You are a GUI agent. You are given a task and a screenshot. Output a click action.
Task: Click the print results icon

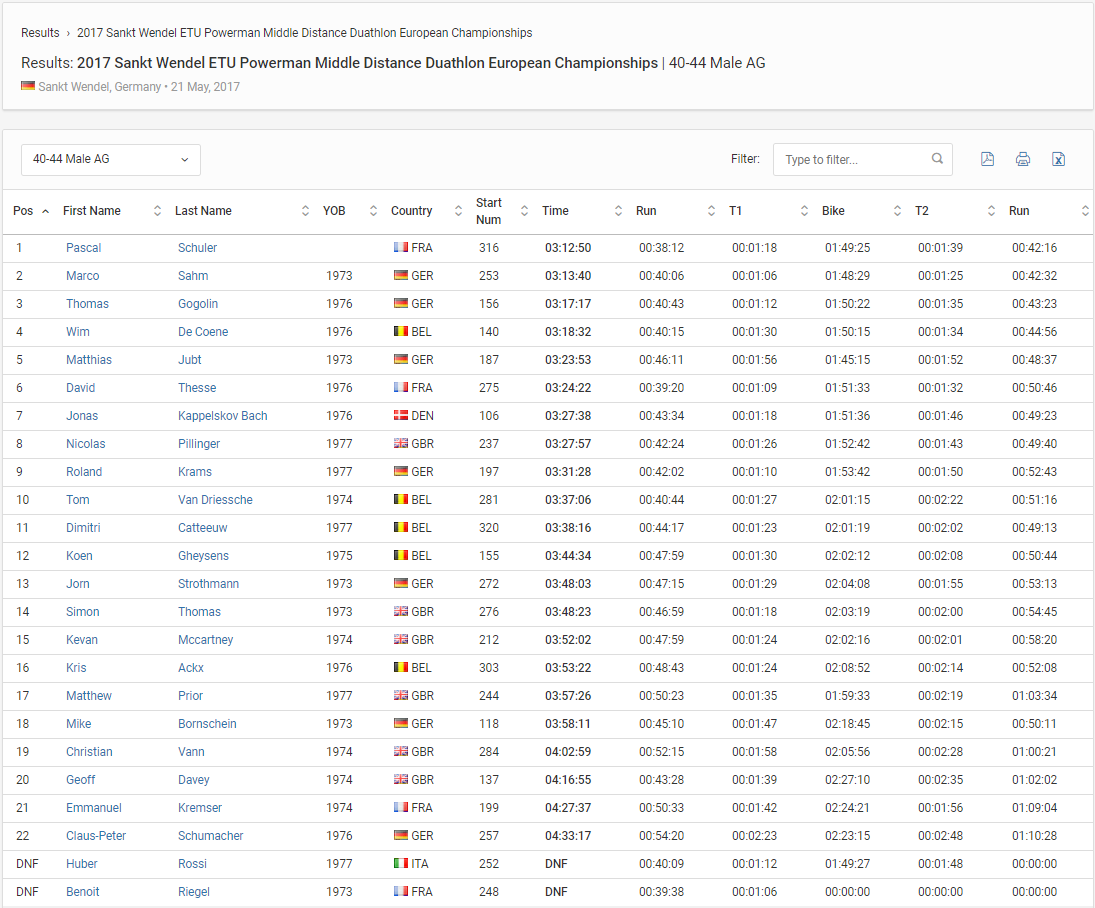pyautogui.click(x=1023, y=159)
